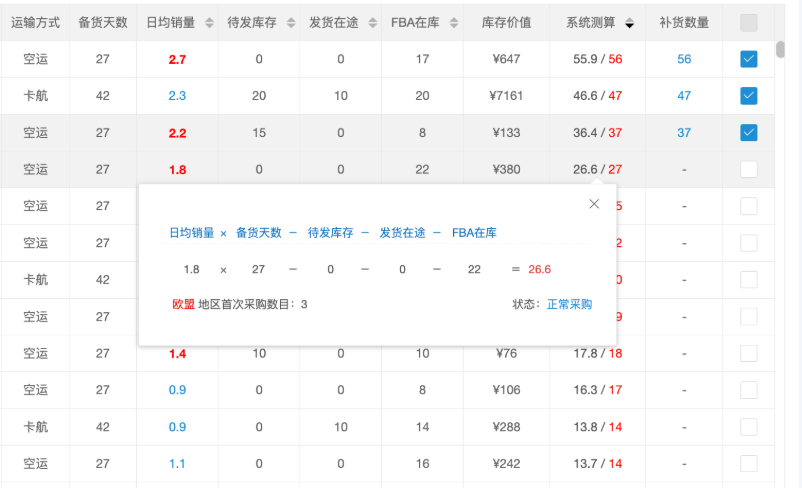The width and height of the screenshot is (802, 488).
Task: Uncheck the 卡航 row with 补货数量 47
Action: click(x=749, y=96)
